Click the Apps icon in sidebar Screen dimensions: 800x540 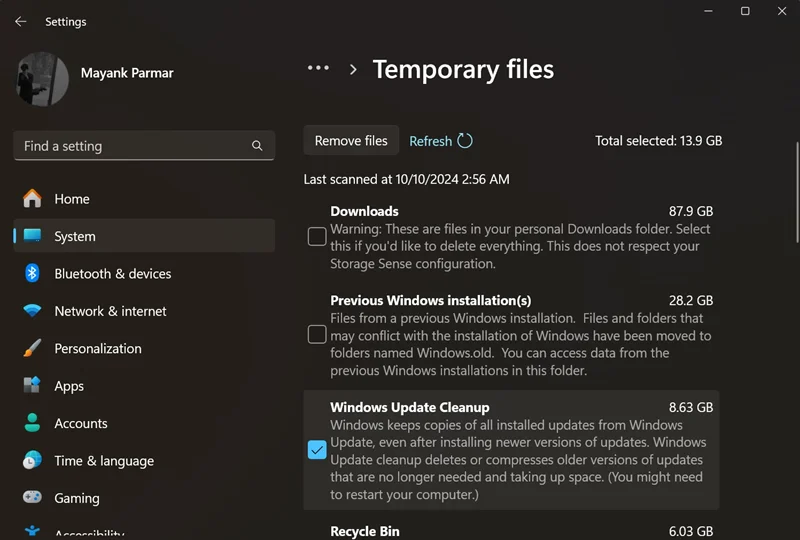click(32, 386)
